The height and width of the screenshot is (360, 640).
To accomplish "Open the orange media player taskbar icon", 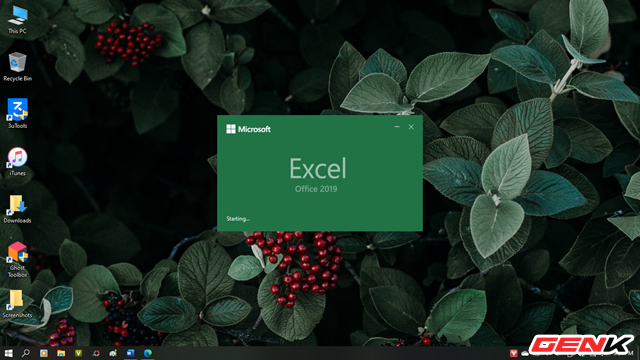I will [x=44, y=353].
